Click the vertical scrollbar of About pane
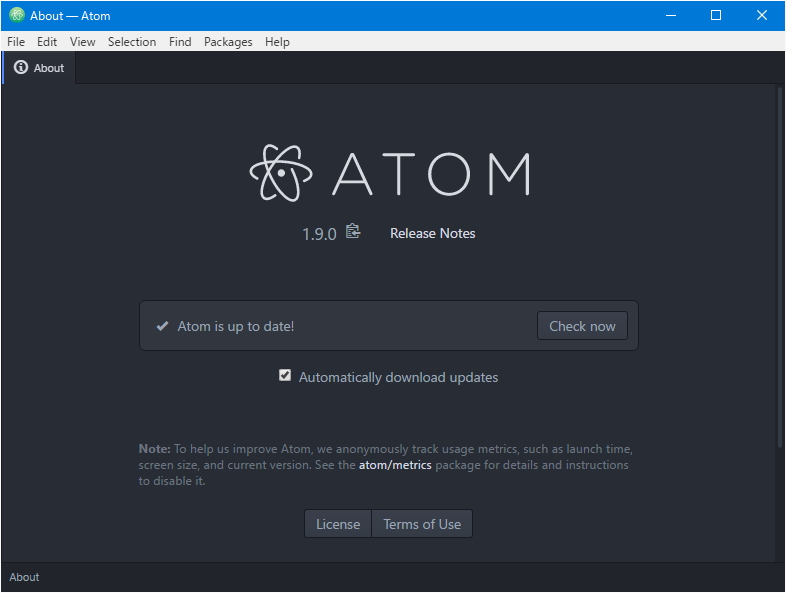The image size is (786, 593). pyautogui.click(x=779, y=267)
